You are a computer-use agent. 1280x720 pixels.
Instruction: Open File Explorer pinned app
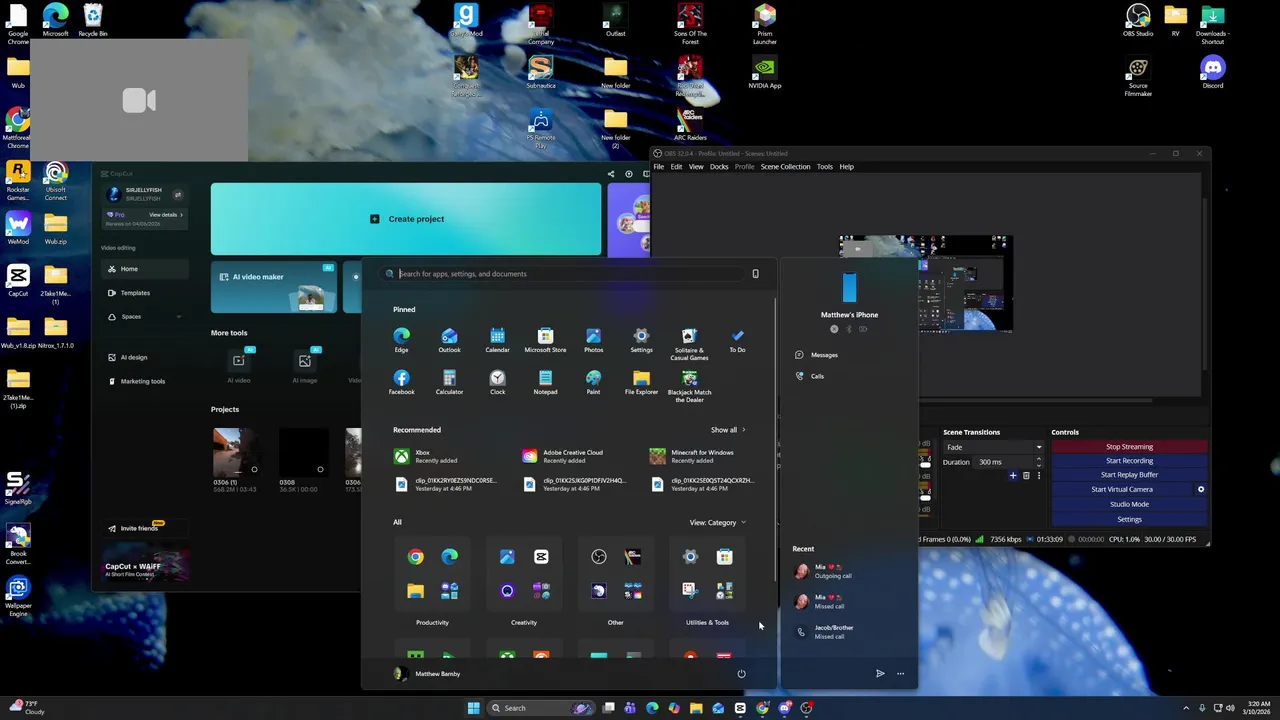(x=641, y=382)
